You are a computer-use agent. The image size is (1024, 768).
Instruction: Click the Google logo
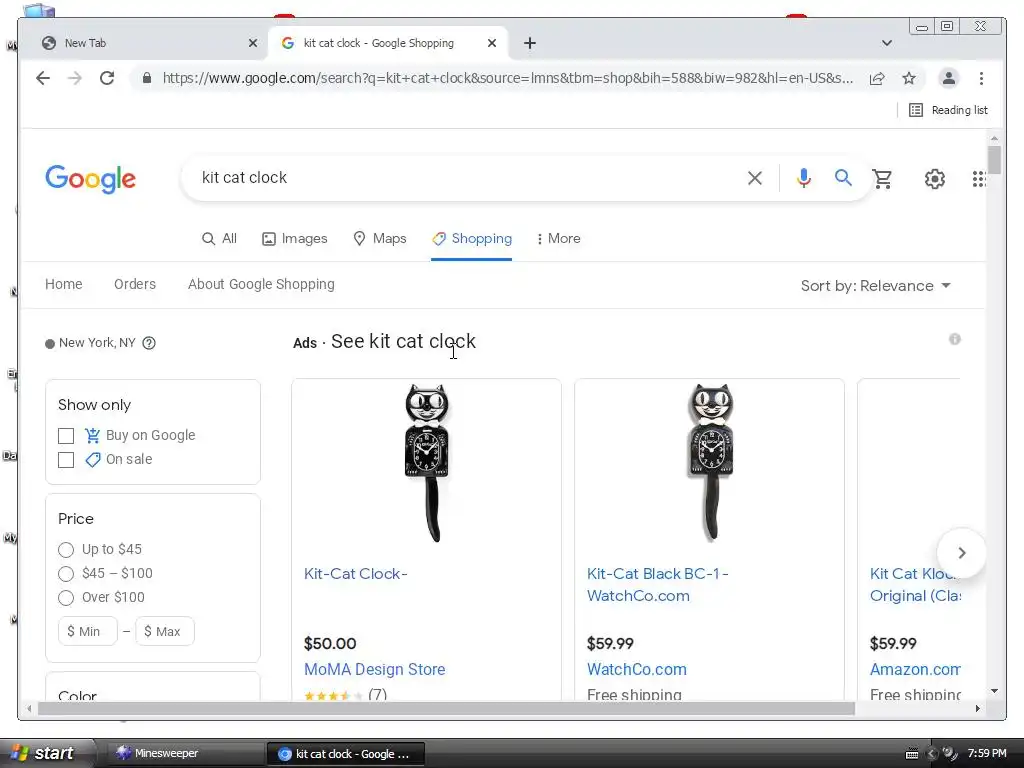pyautogui.click(x=90, y=179)
